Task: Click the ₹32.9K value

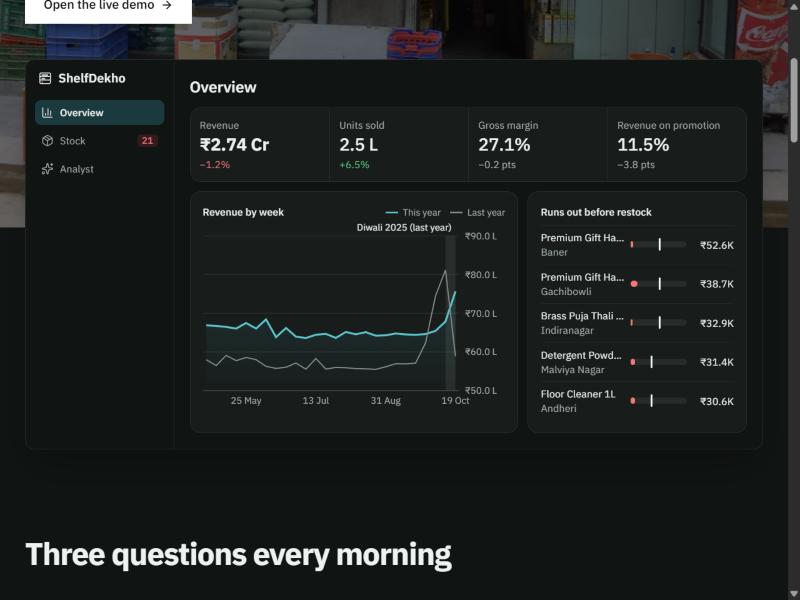Action: 717,323
